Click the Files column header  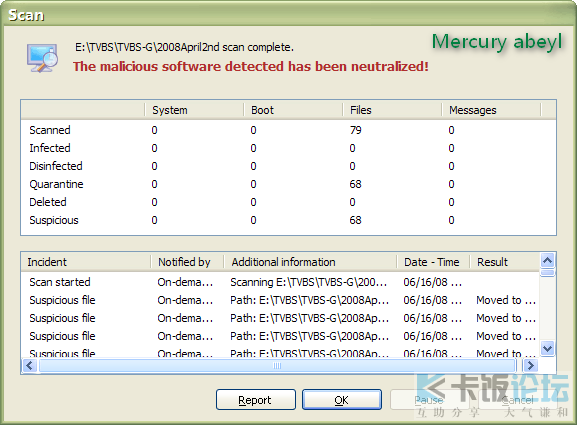click(392, 110)
